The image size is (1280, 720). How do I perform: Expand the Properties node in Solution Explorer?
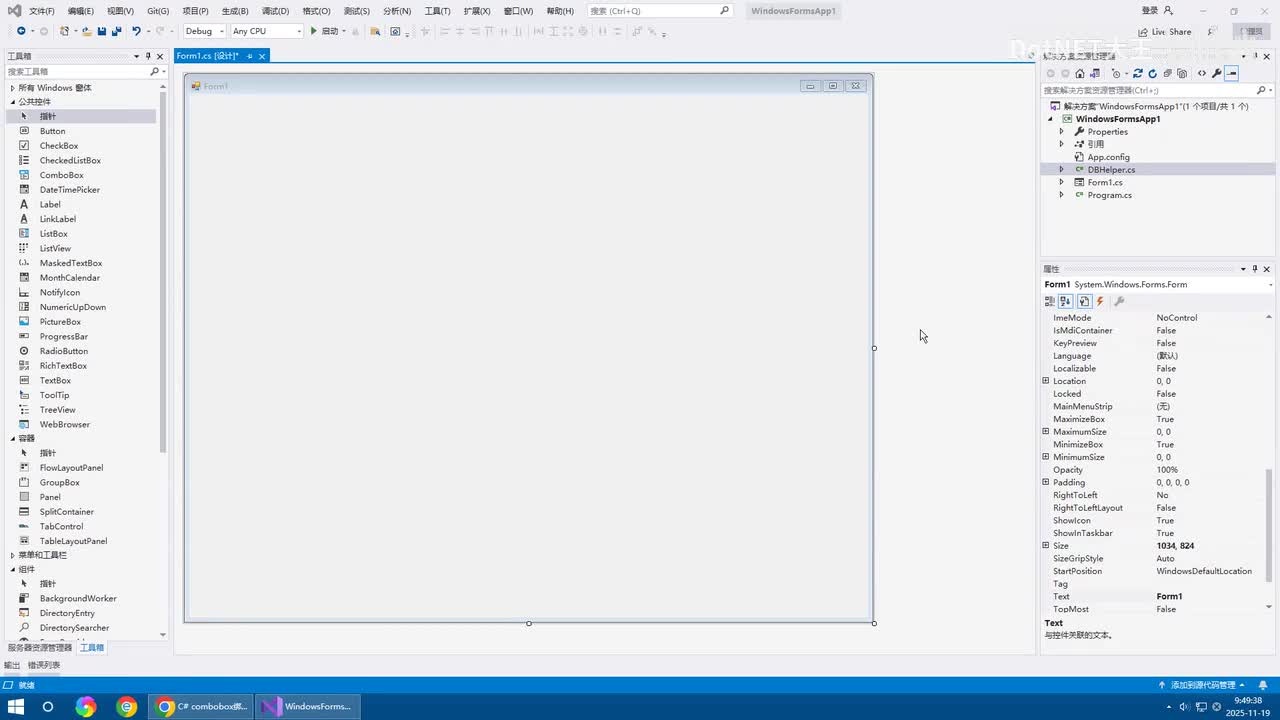(1062, 132)
